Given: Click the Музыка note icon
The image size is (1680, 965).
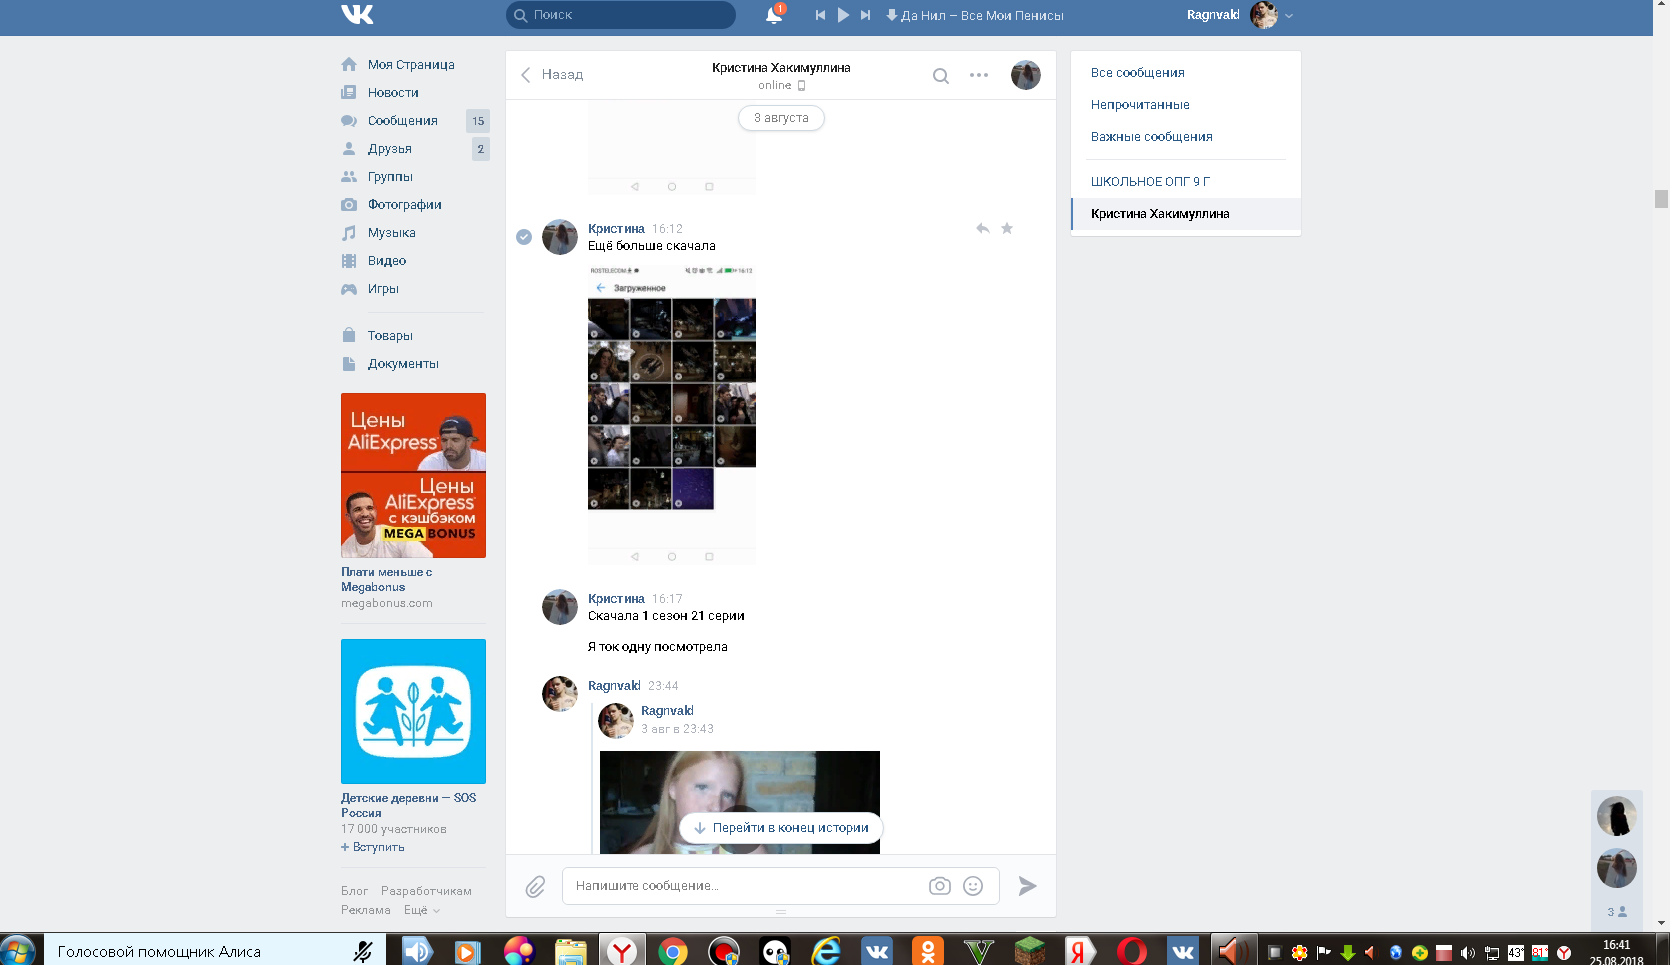Looking at the screenshot, I should pyautogui.click(x=349, y=232).
